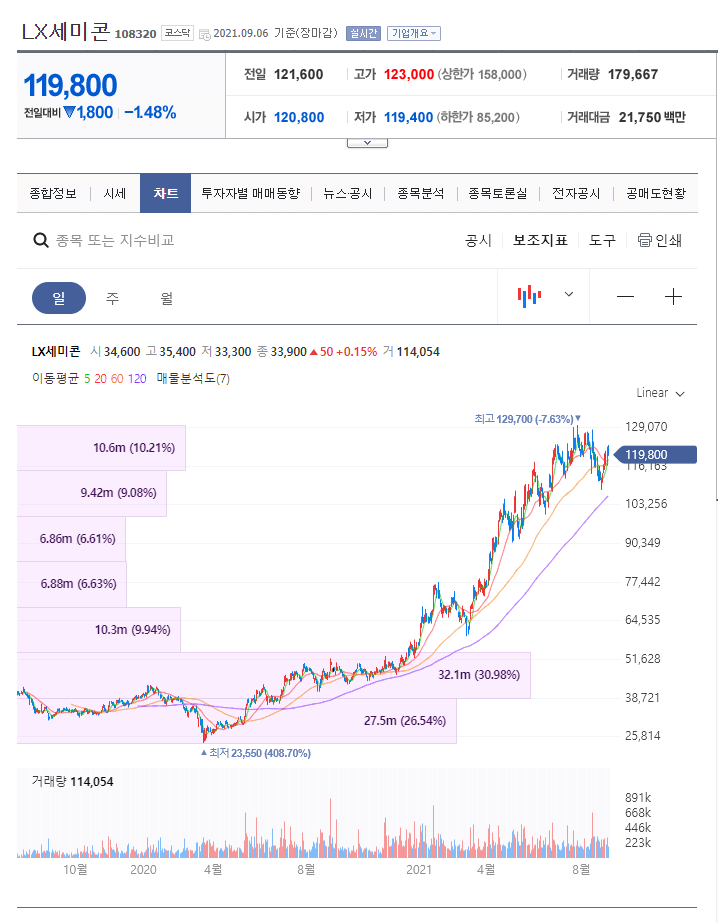Click the 32.1m (30.98%) volume profile bar
Image resolution: width=718 pixels, height=923 pixels.
click(x=274, y=675)
